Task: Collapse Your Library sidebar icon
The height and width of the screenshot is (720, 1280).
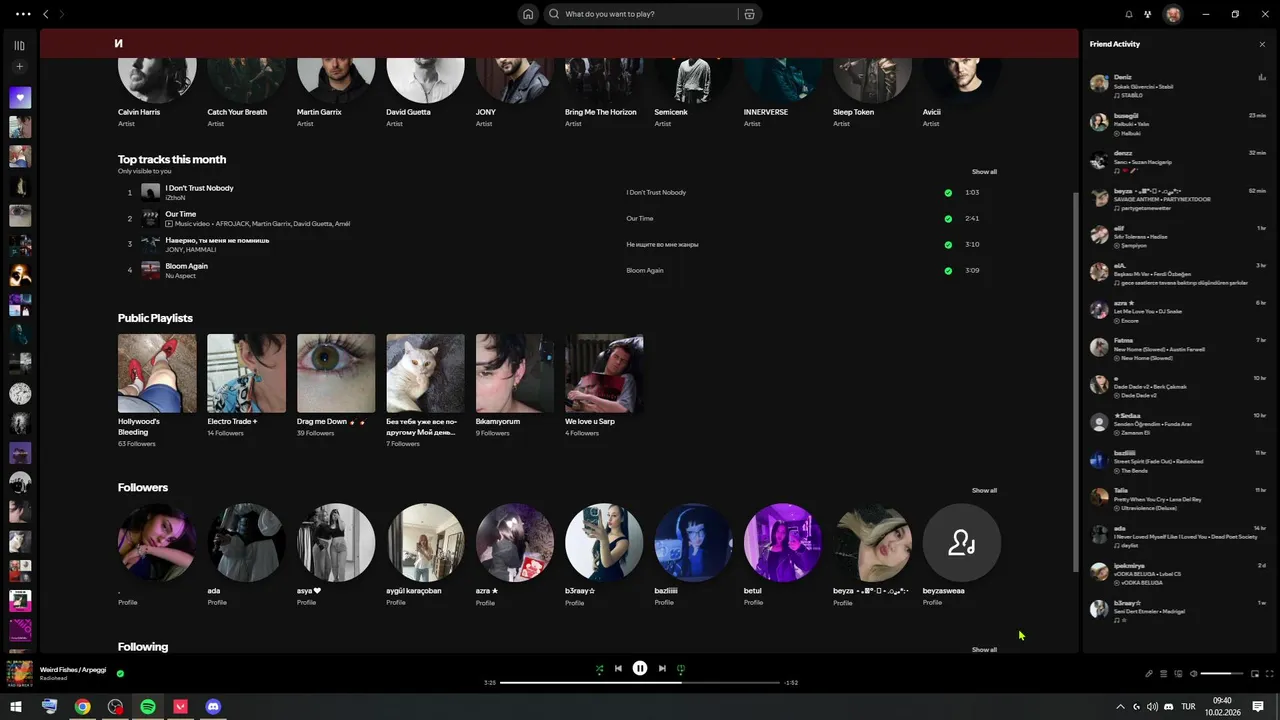Action: [19, 45]
